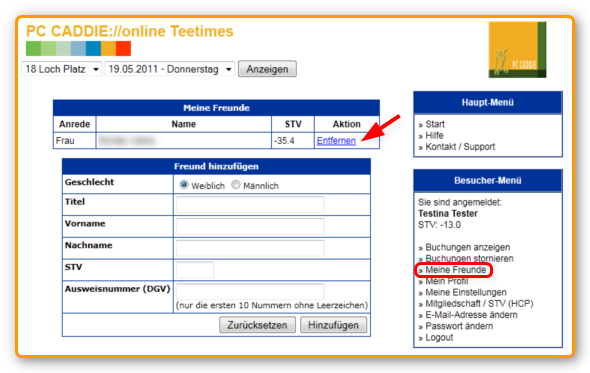Select Logout in Besucher-Menü
Screen dimensions: 590x373
439,338
